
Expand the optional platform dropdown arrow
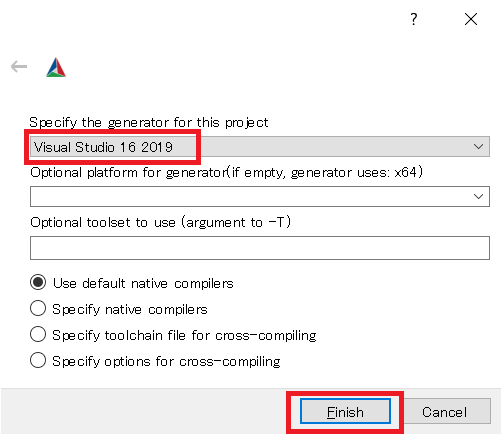point(478,197)
